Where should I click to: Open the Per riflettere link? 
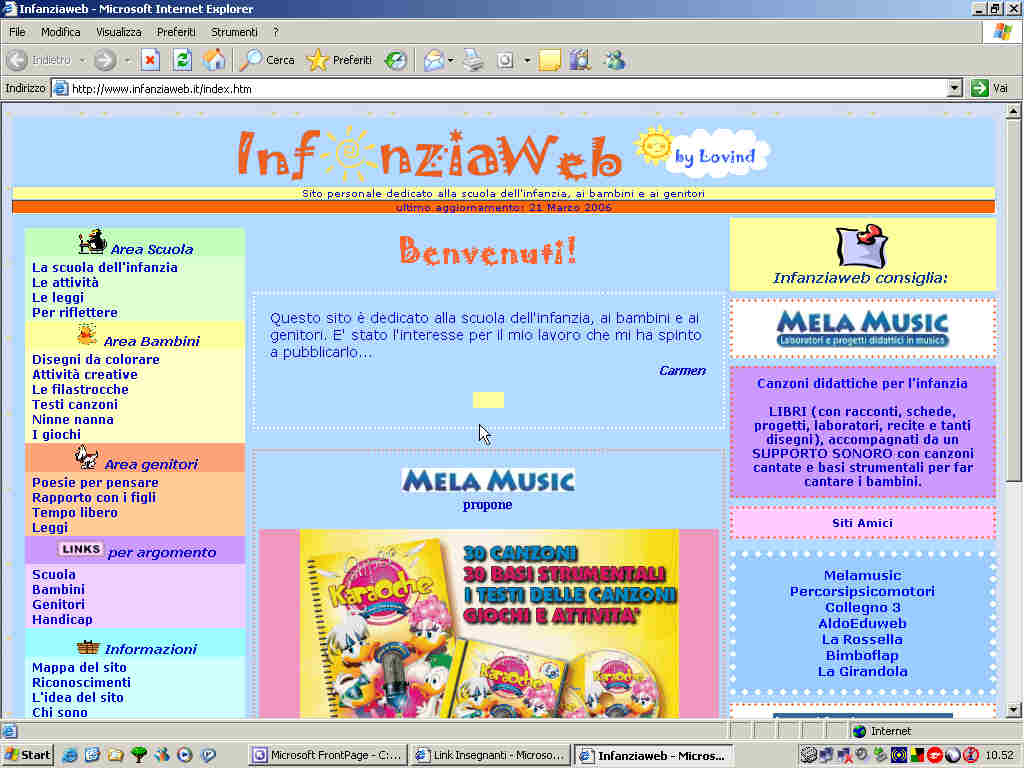pos(74,312)
